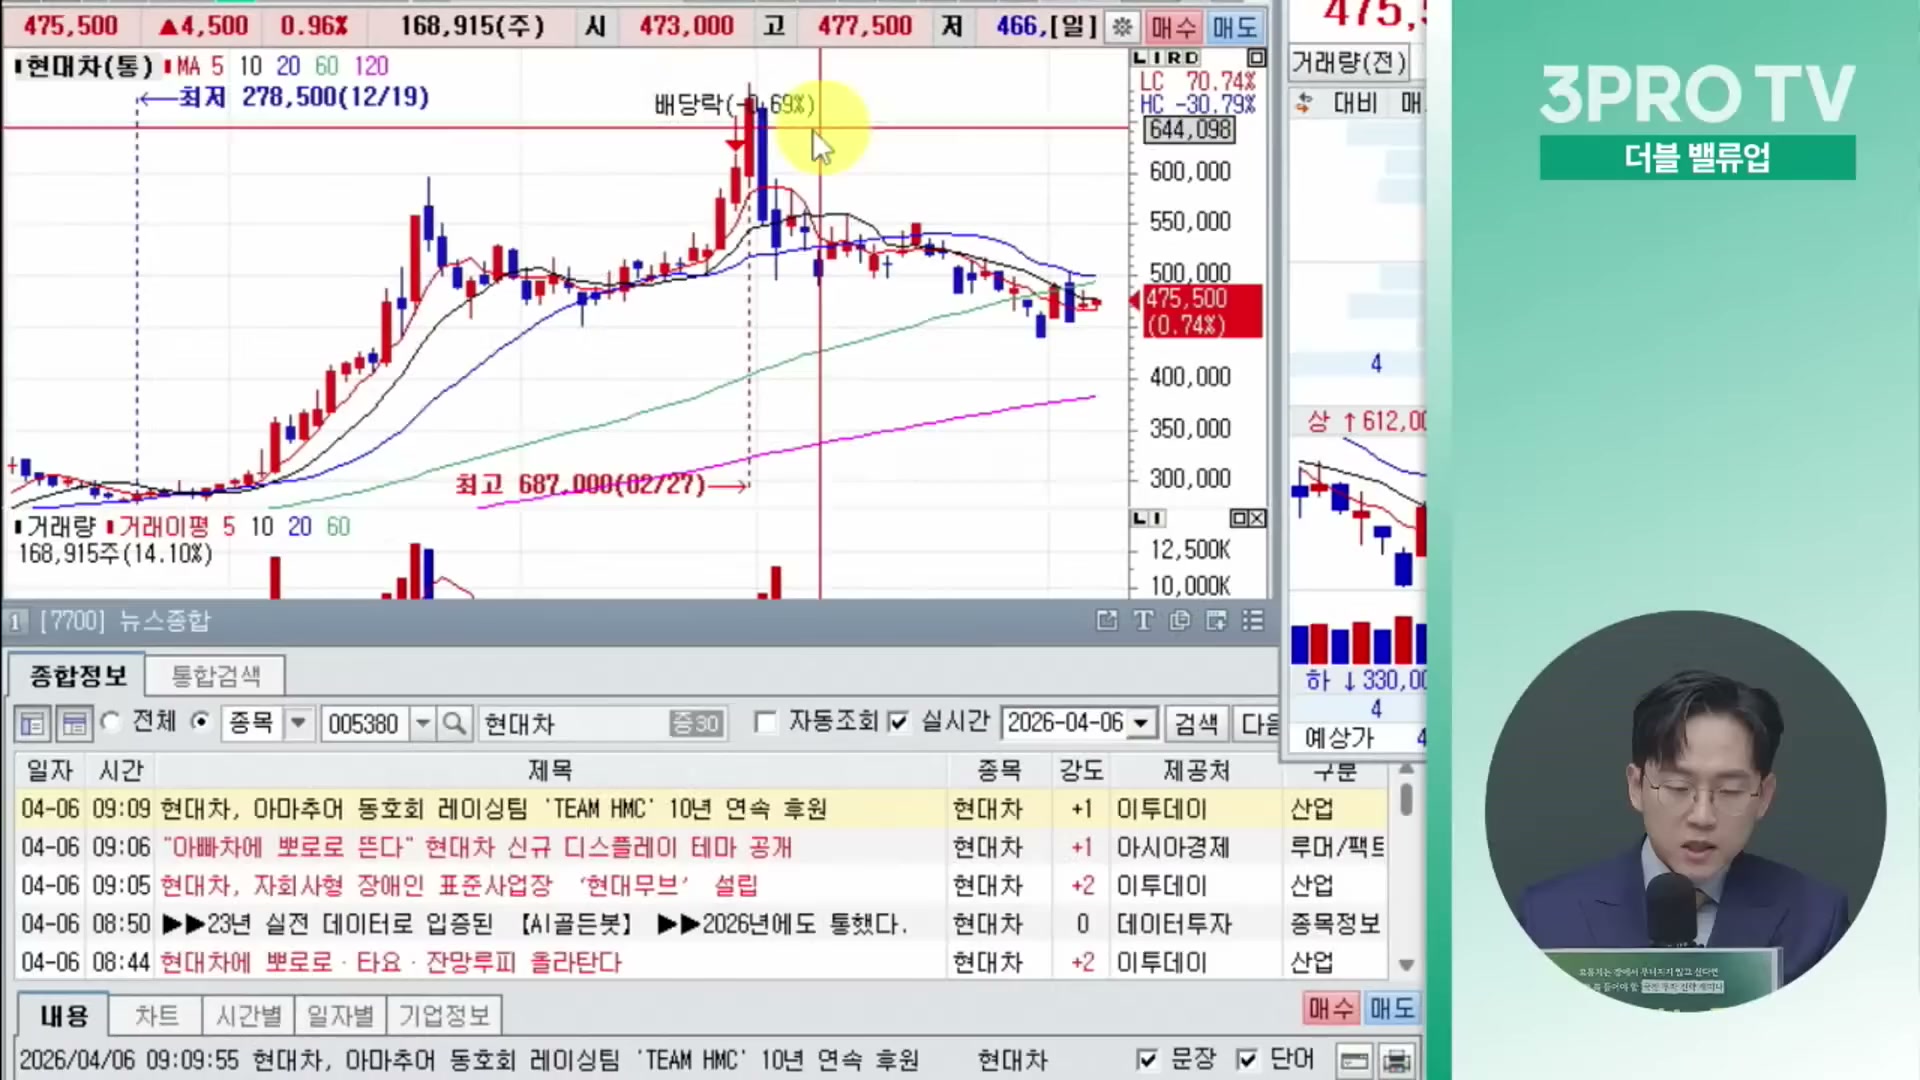Enable the 자동조회 checkbox
1920x1080 pixels.
click(766, 722)
